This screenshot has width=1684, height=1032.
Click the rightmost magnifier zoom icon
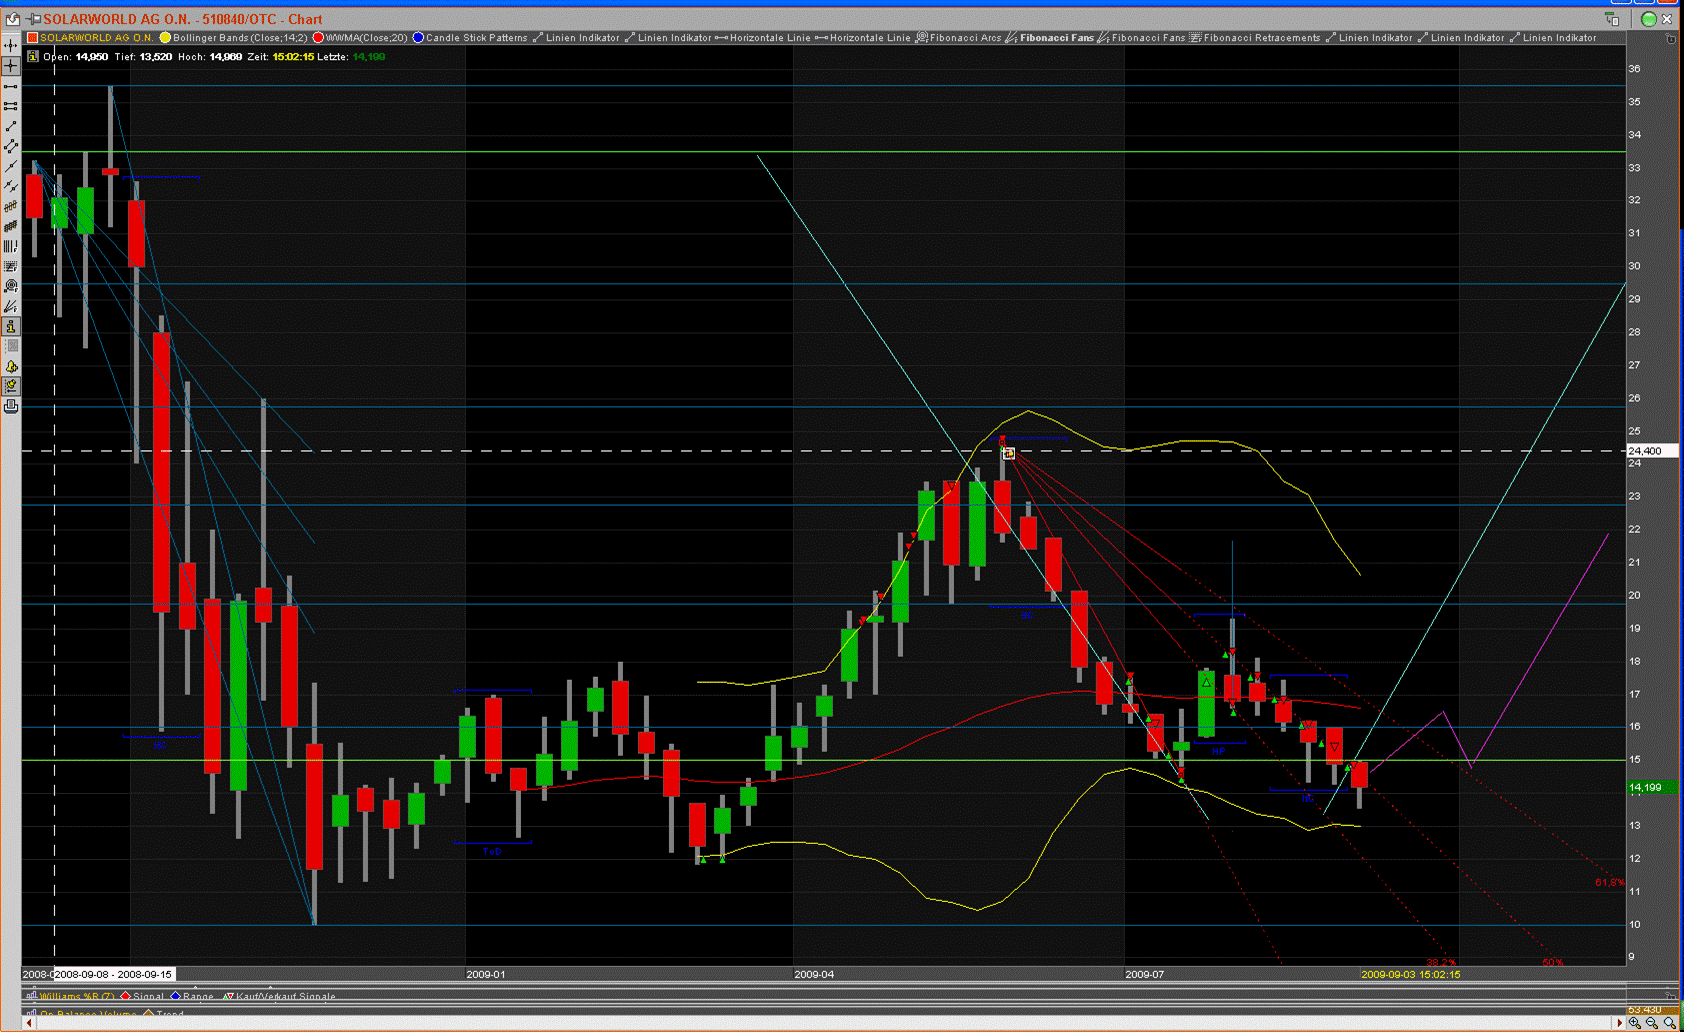click(x=1670, y=1023)
